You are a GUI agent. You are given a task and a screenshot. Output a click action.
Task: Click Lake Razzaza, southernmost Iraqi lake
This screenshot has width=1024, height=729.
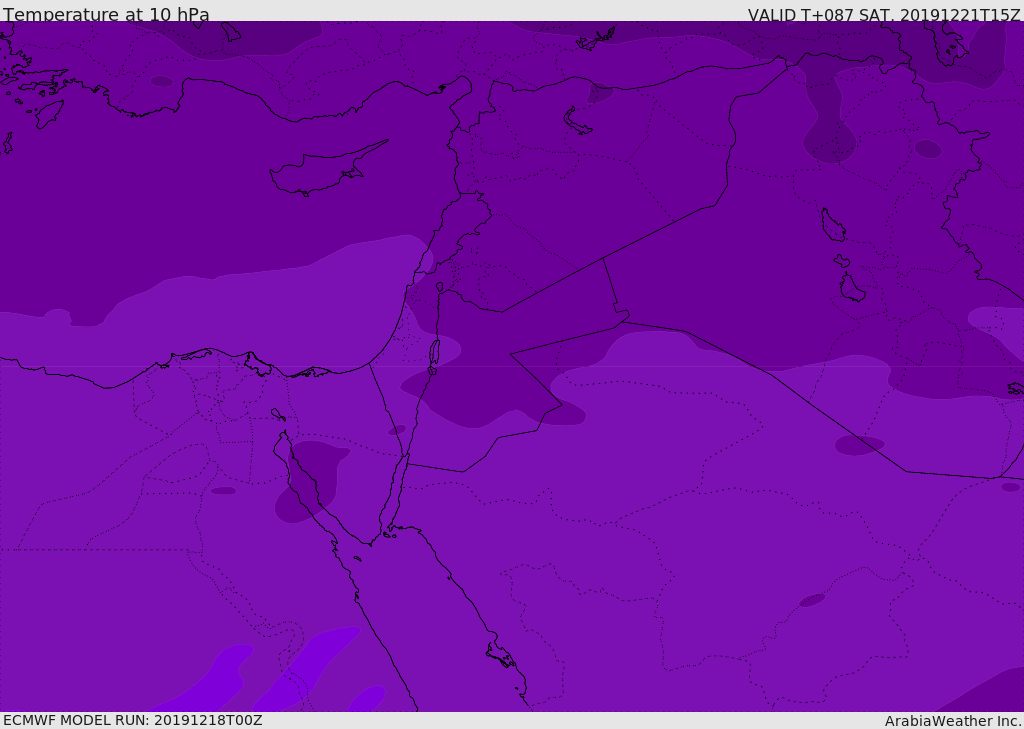(852, 288)
